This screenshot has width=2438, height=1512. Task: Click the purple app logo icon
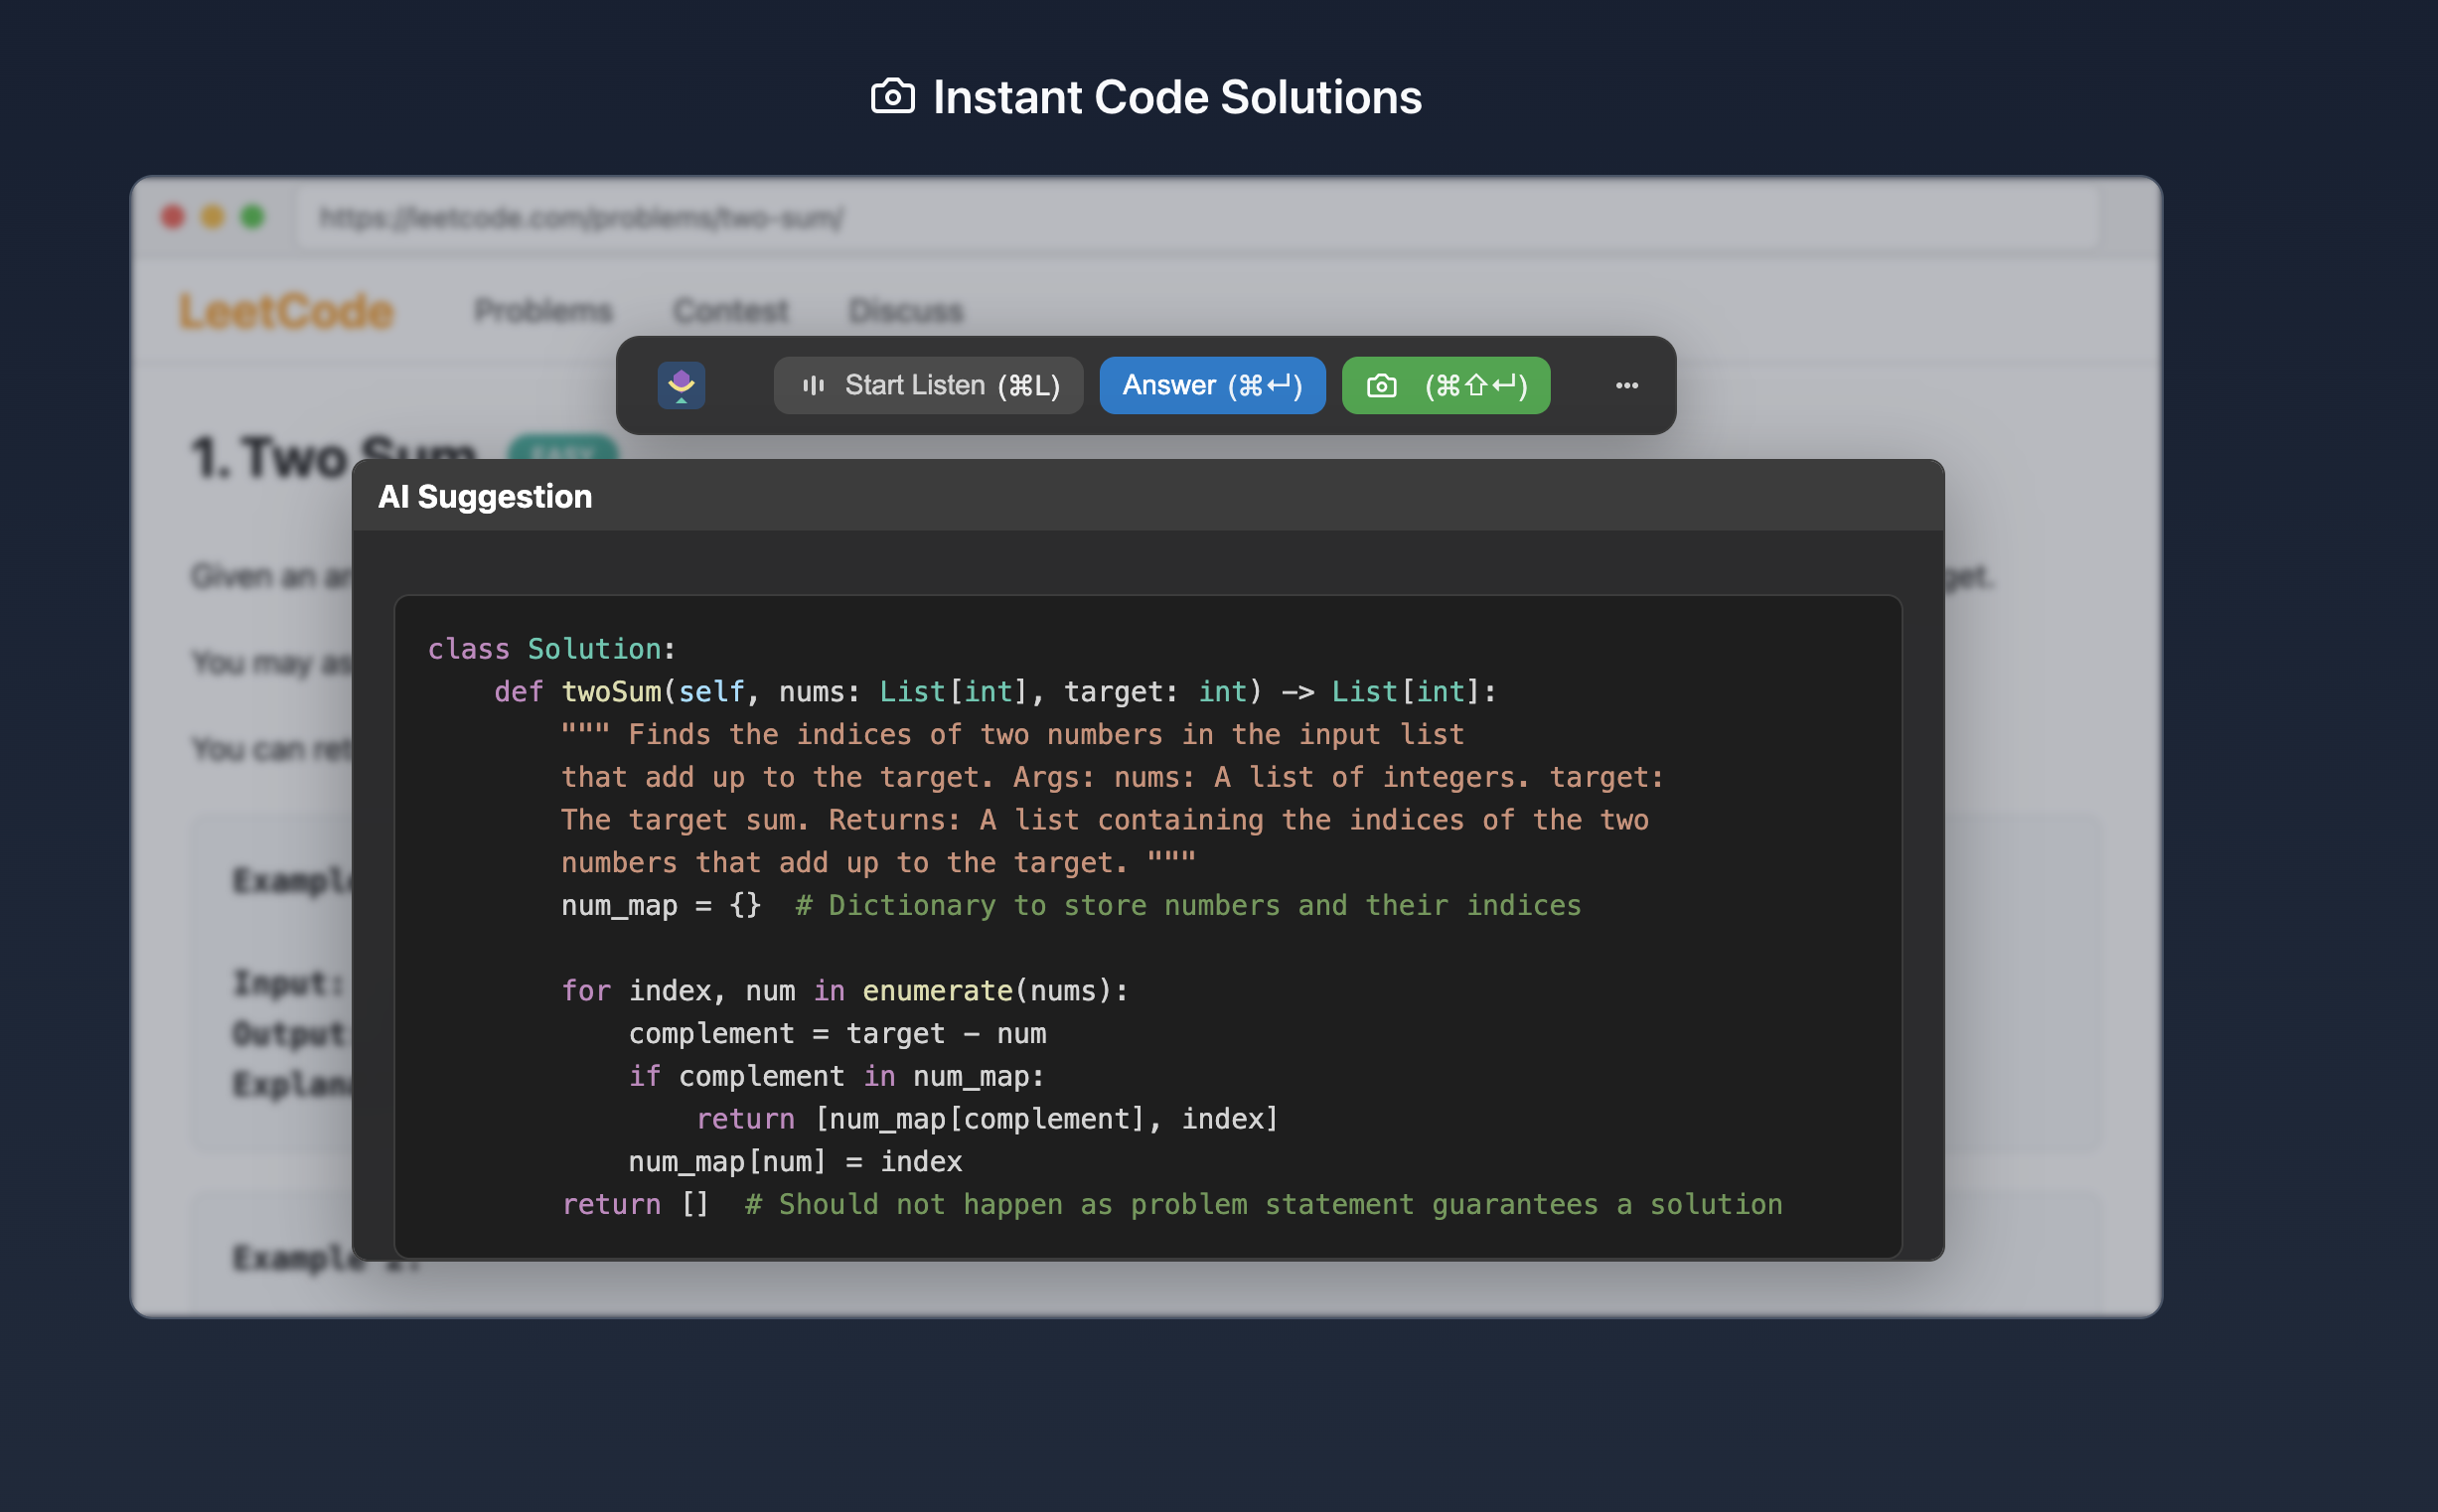(x=681, y=386)
